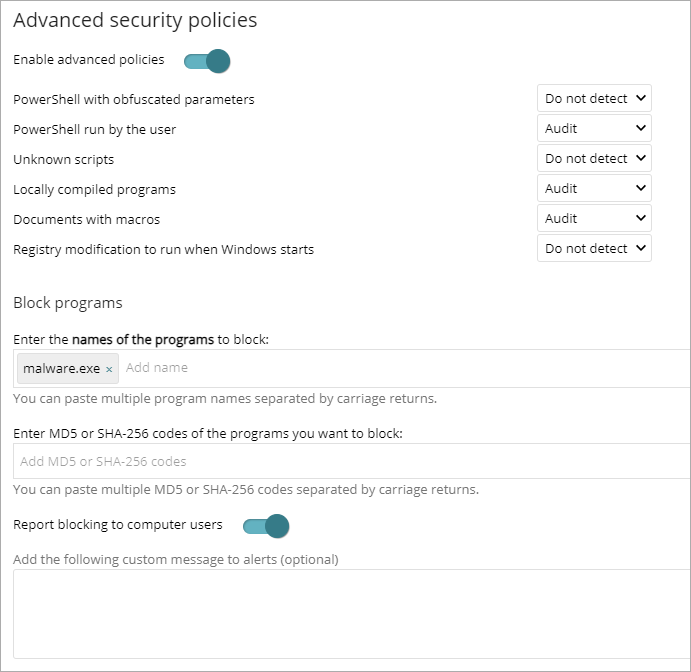The image size is (691, 672).
Task: Remove the malware.exe program tag
Action: pos(109,369)
